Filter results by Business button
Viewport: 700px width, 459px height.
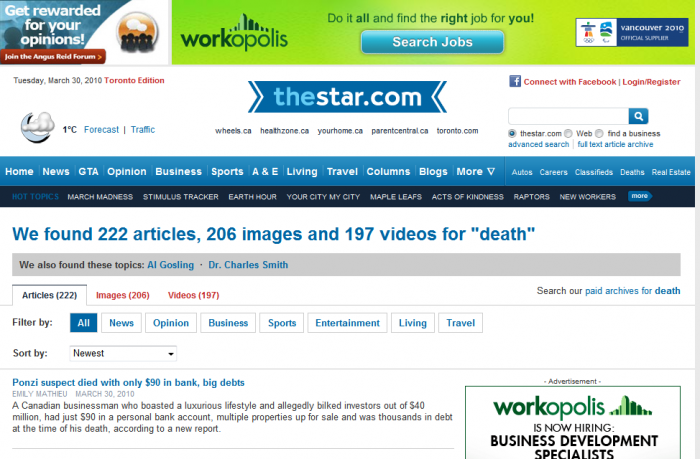point(228,323)
